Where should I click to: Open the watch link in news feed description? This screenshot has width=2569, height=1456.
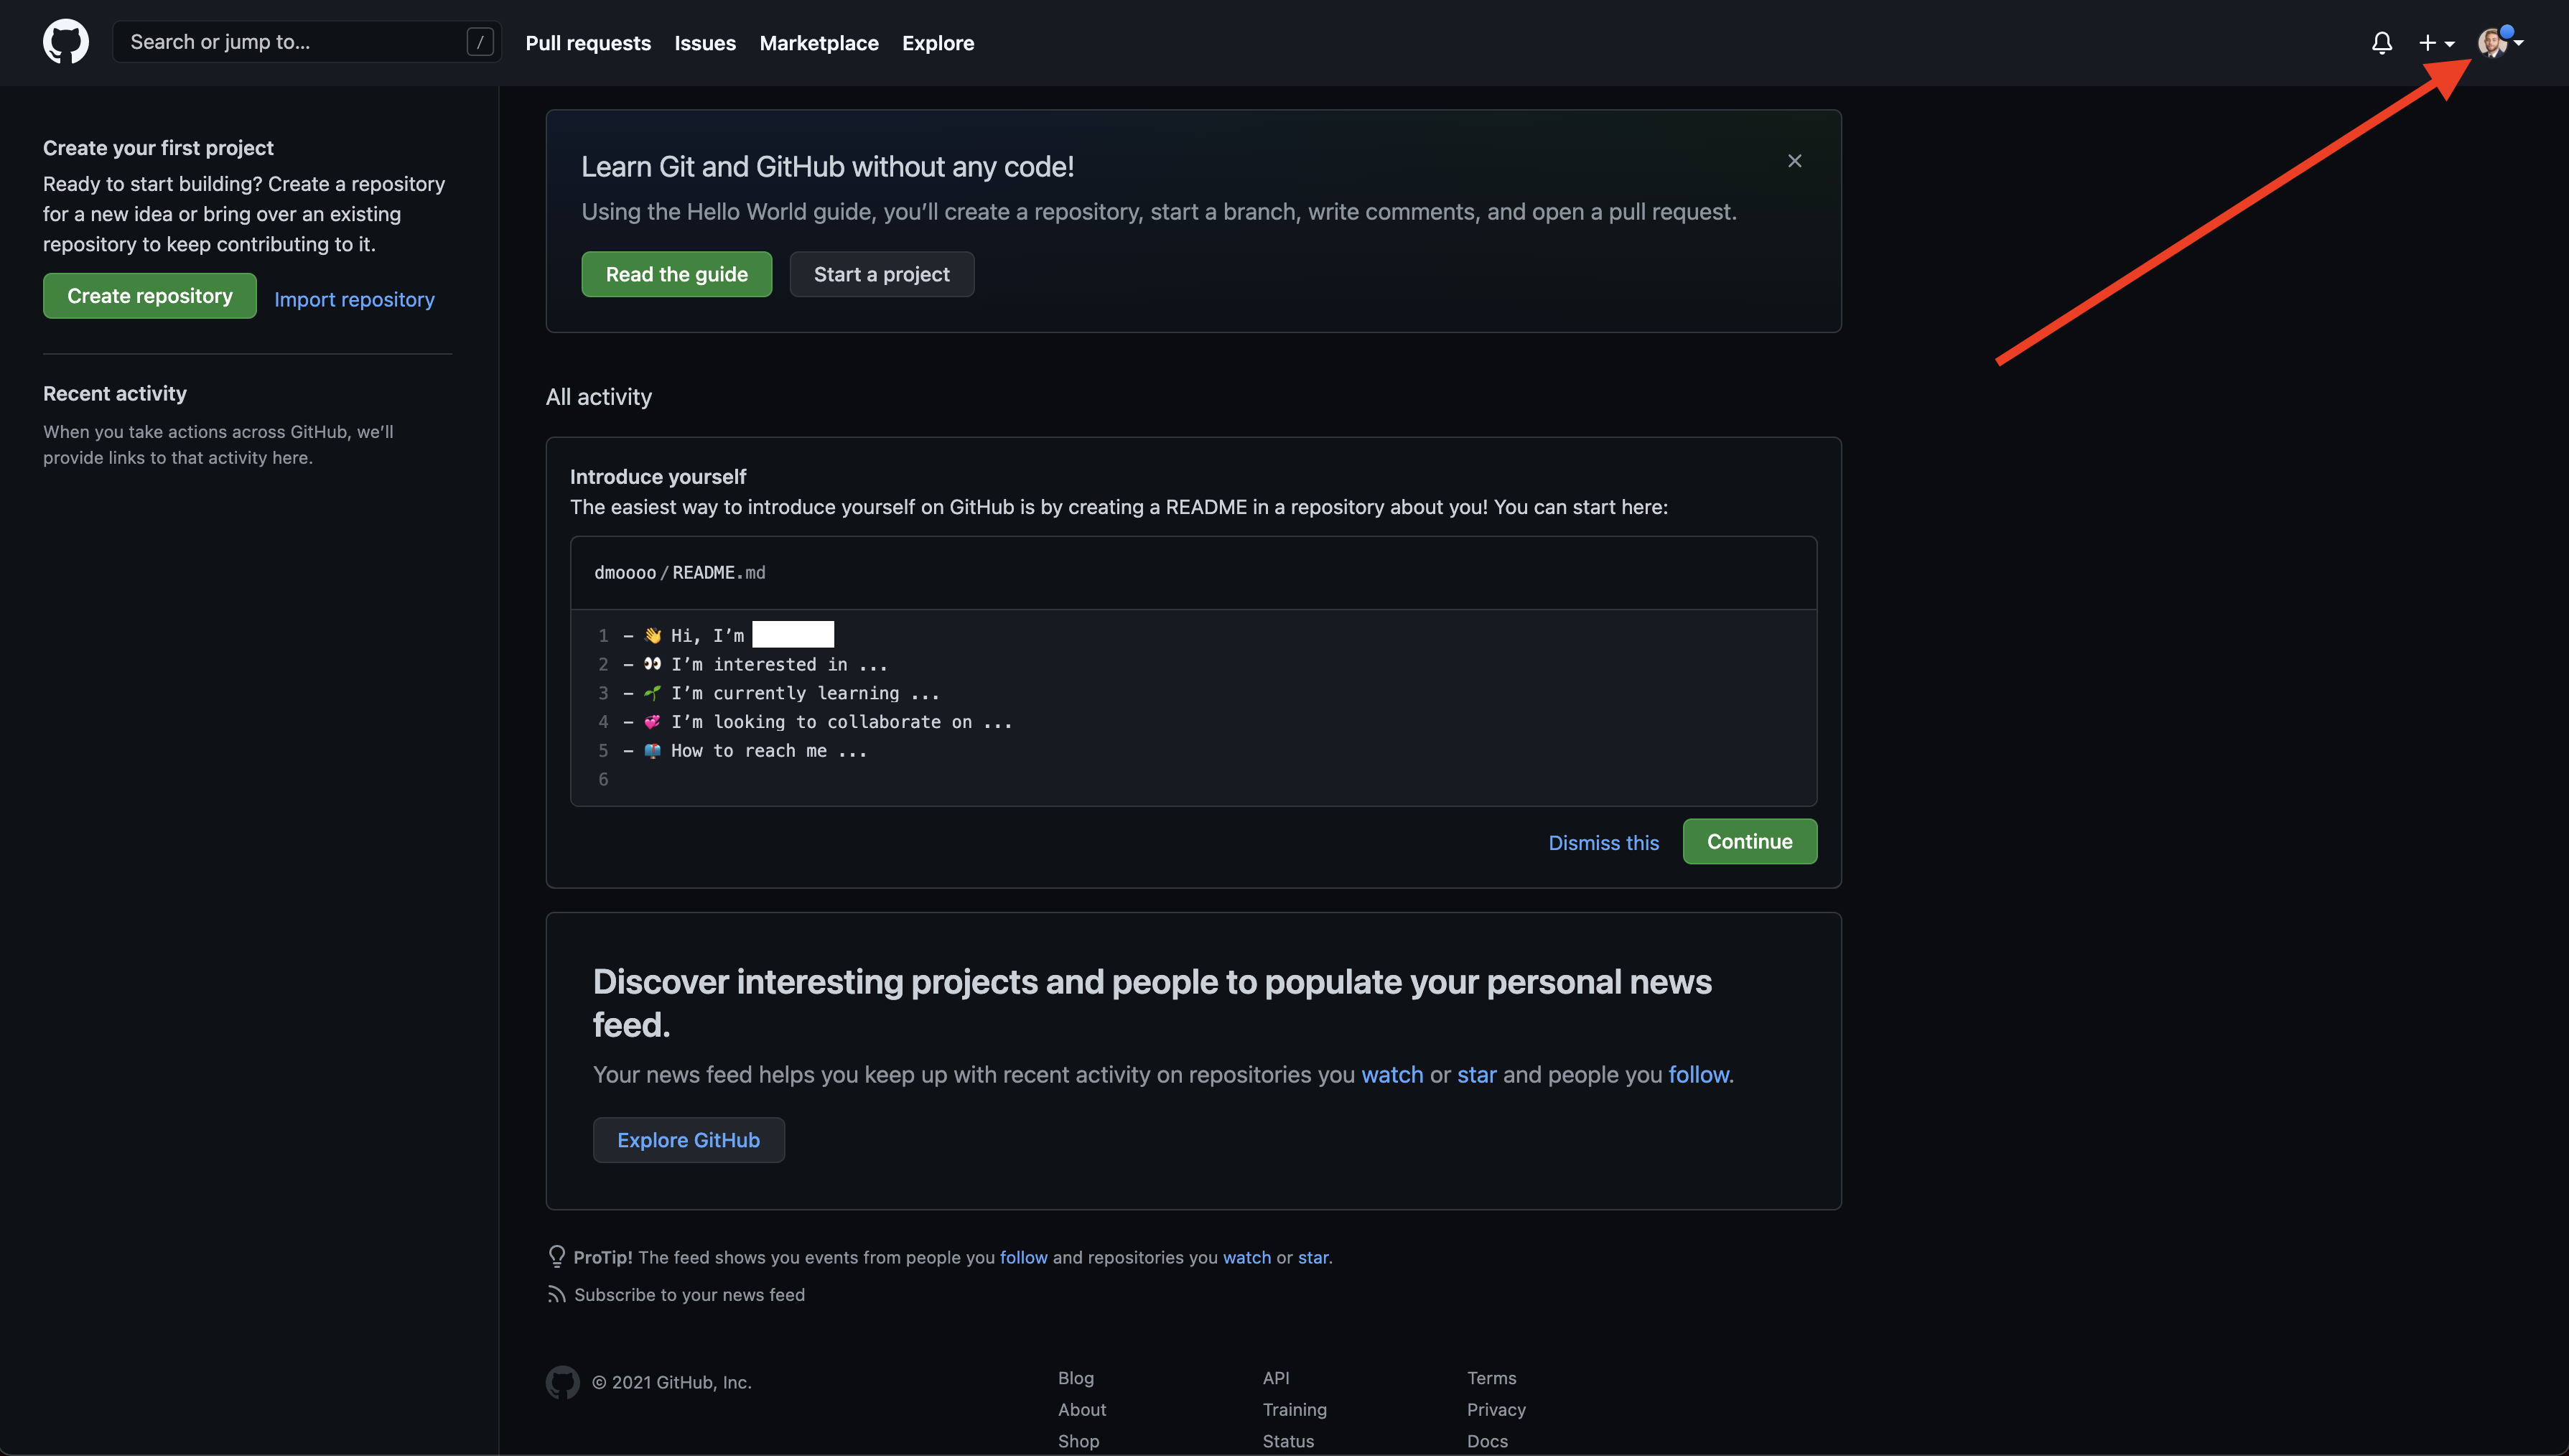click(x=1392, y=1074)
